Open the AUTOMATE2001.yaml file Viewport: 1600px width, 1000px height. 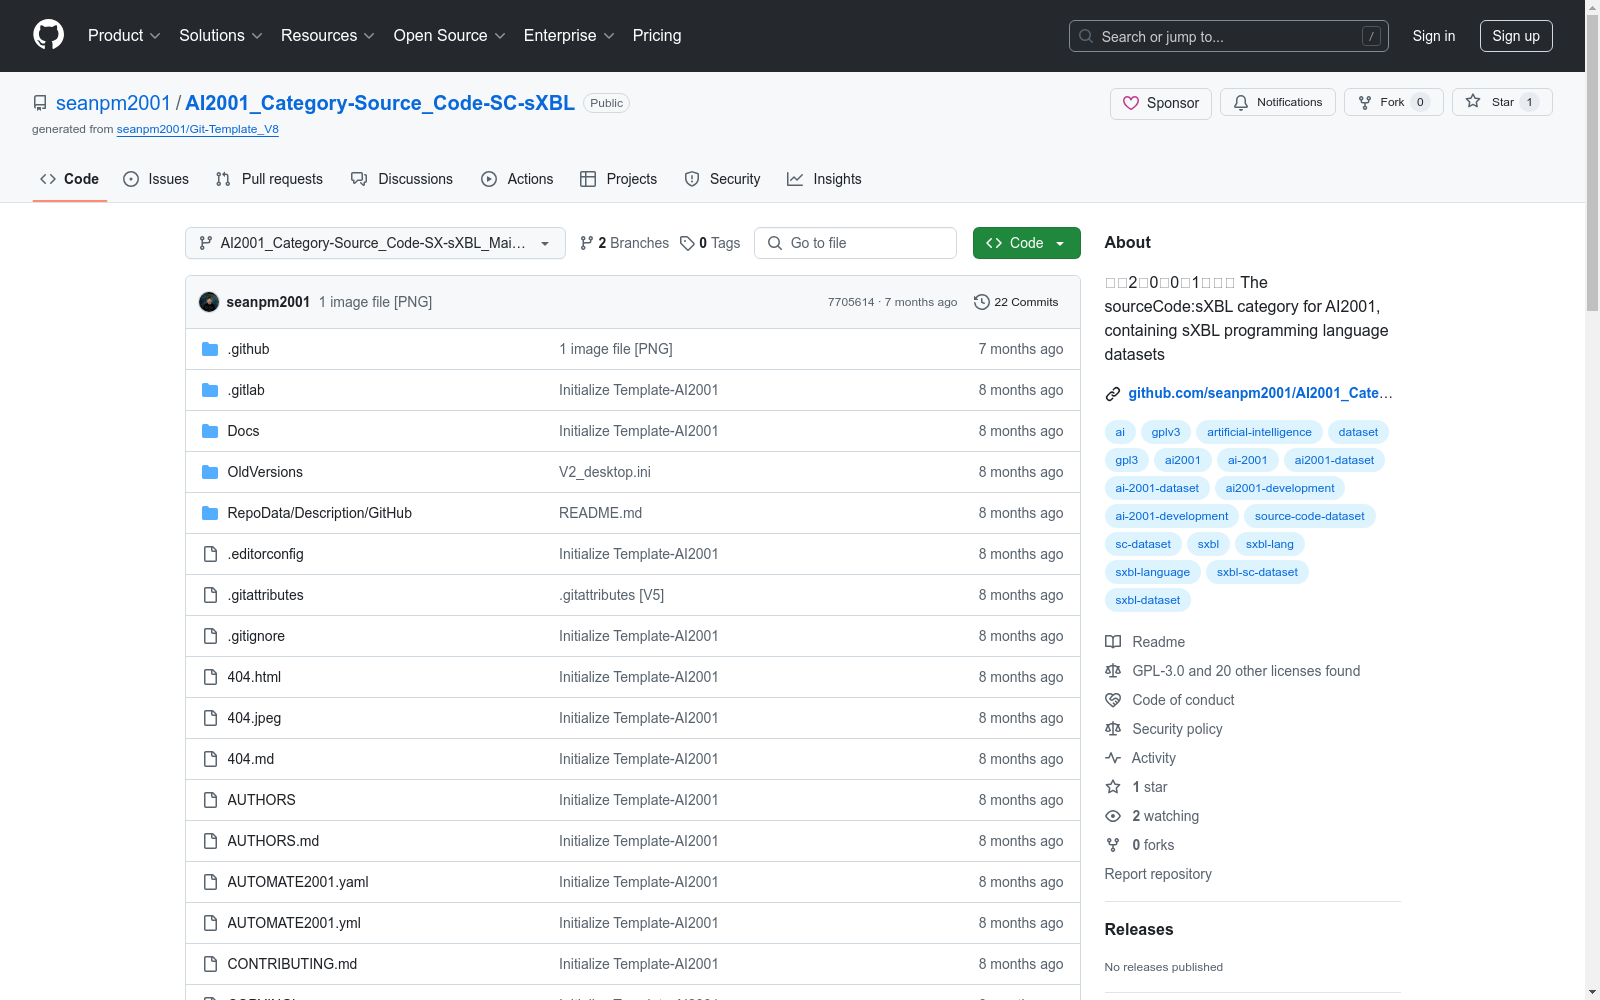coord(298,882)
